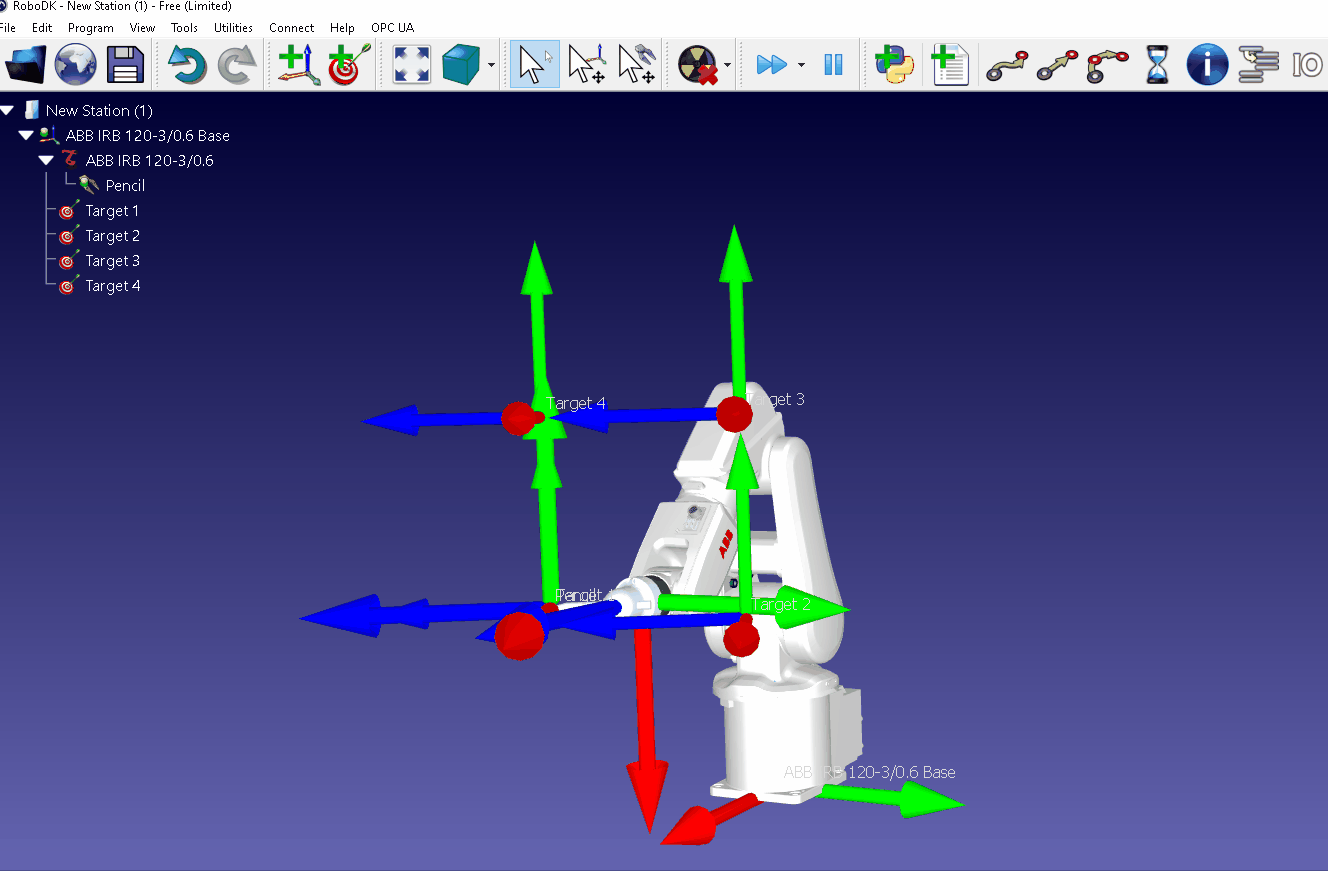Open the simulation speed dropdown arrow
Viewport: 1328px width, 871px height.
click(x=801, y=66)
